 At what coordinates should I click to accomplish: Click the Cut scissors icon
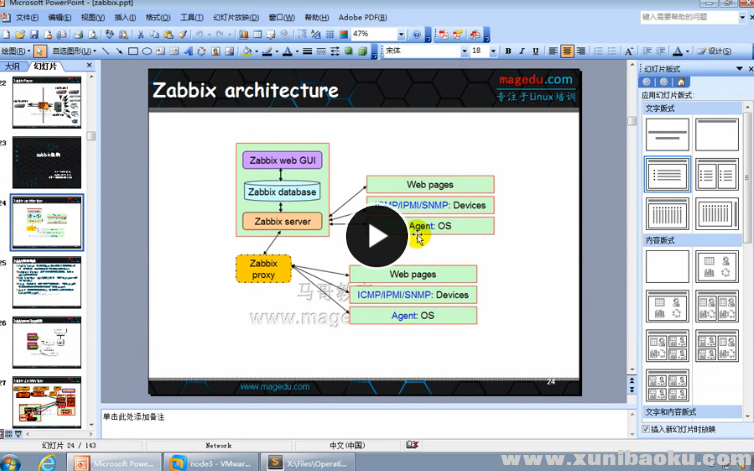click(141, 34)
